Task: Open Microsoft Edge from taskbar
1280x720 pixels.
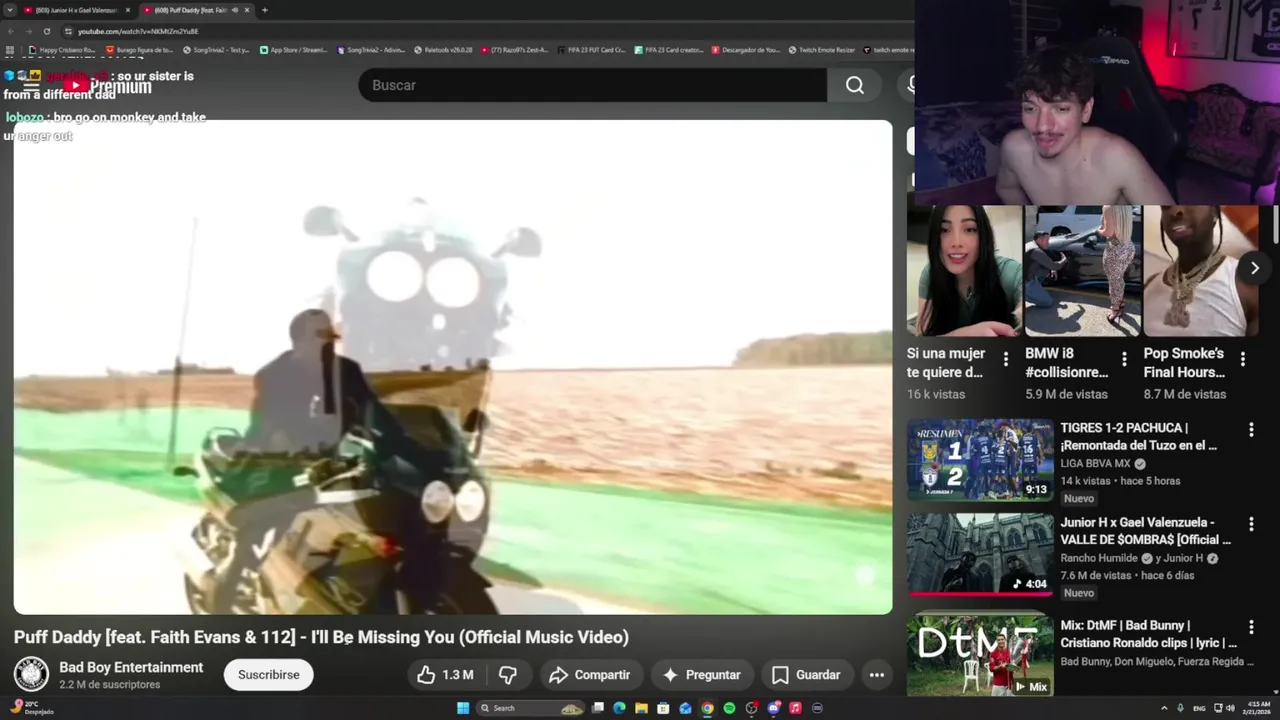Action: click(619, 708)
